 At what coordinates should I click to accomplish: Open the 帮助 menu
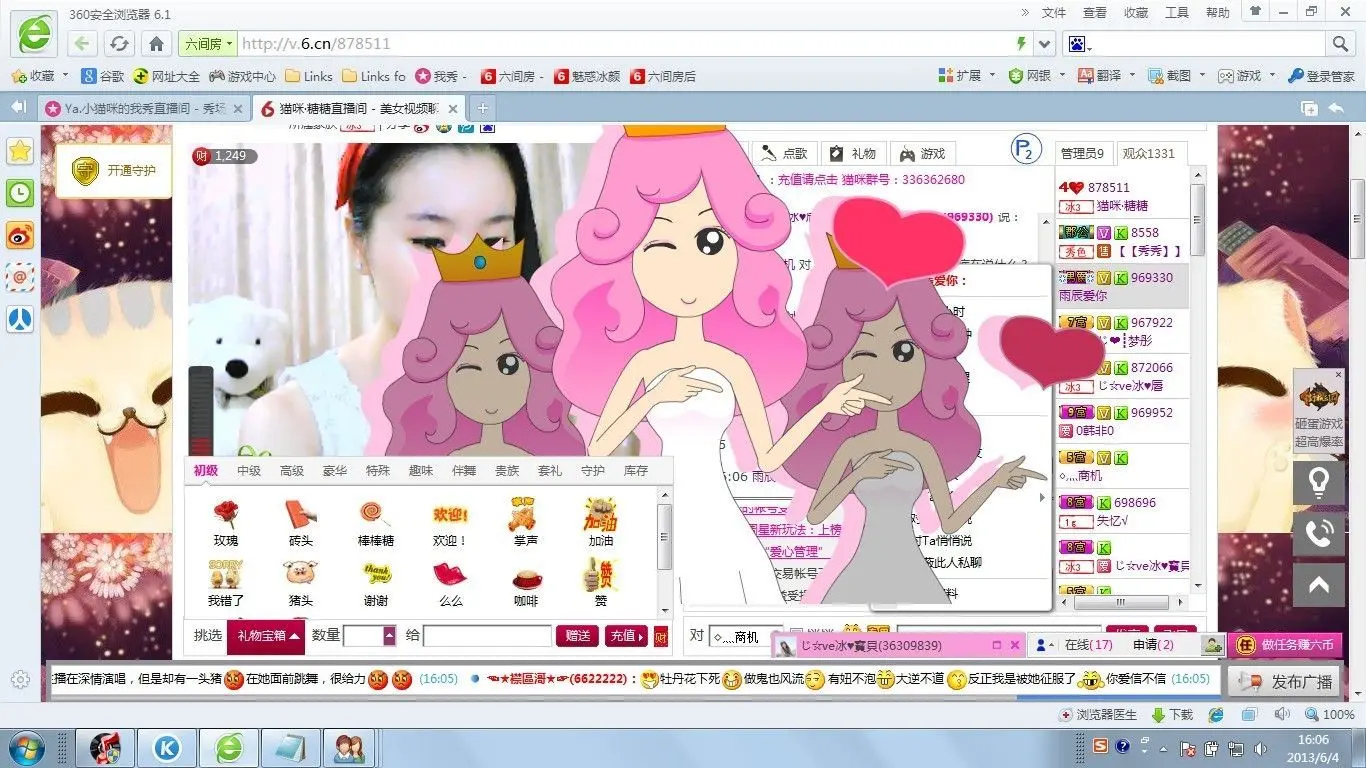pyautogui.click(x=1218, y=13)
